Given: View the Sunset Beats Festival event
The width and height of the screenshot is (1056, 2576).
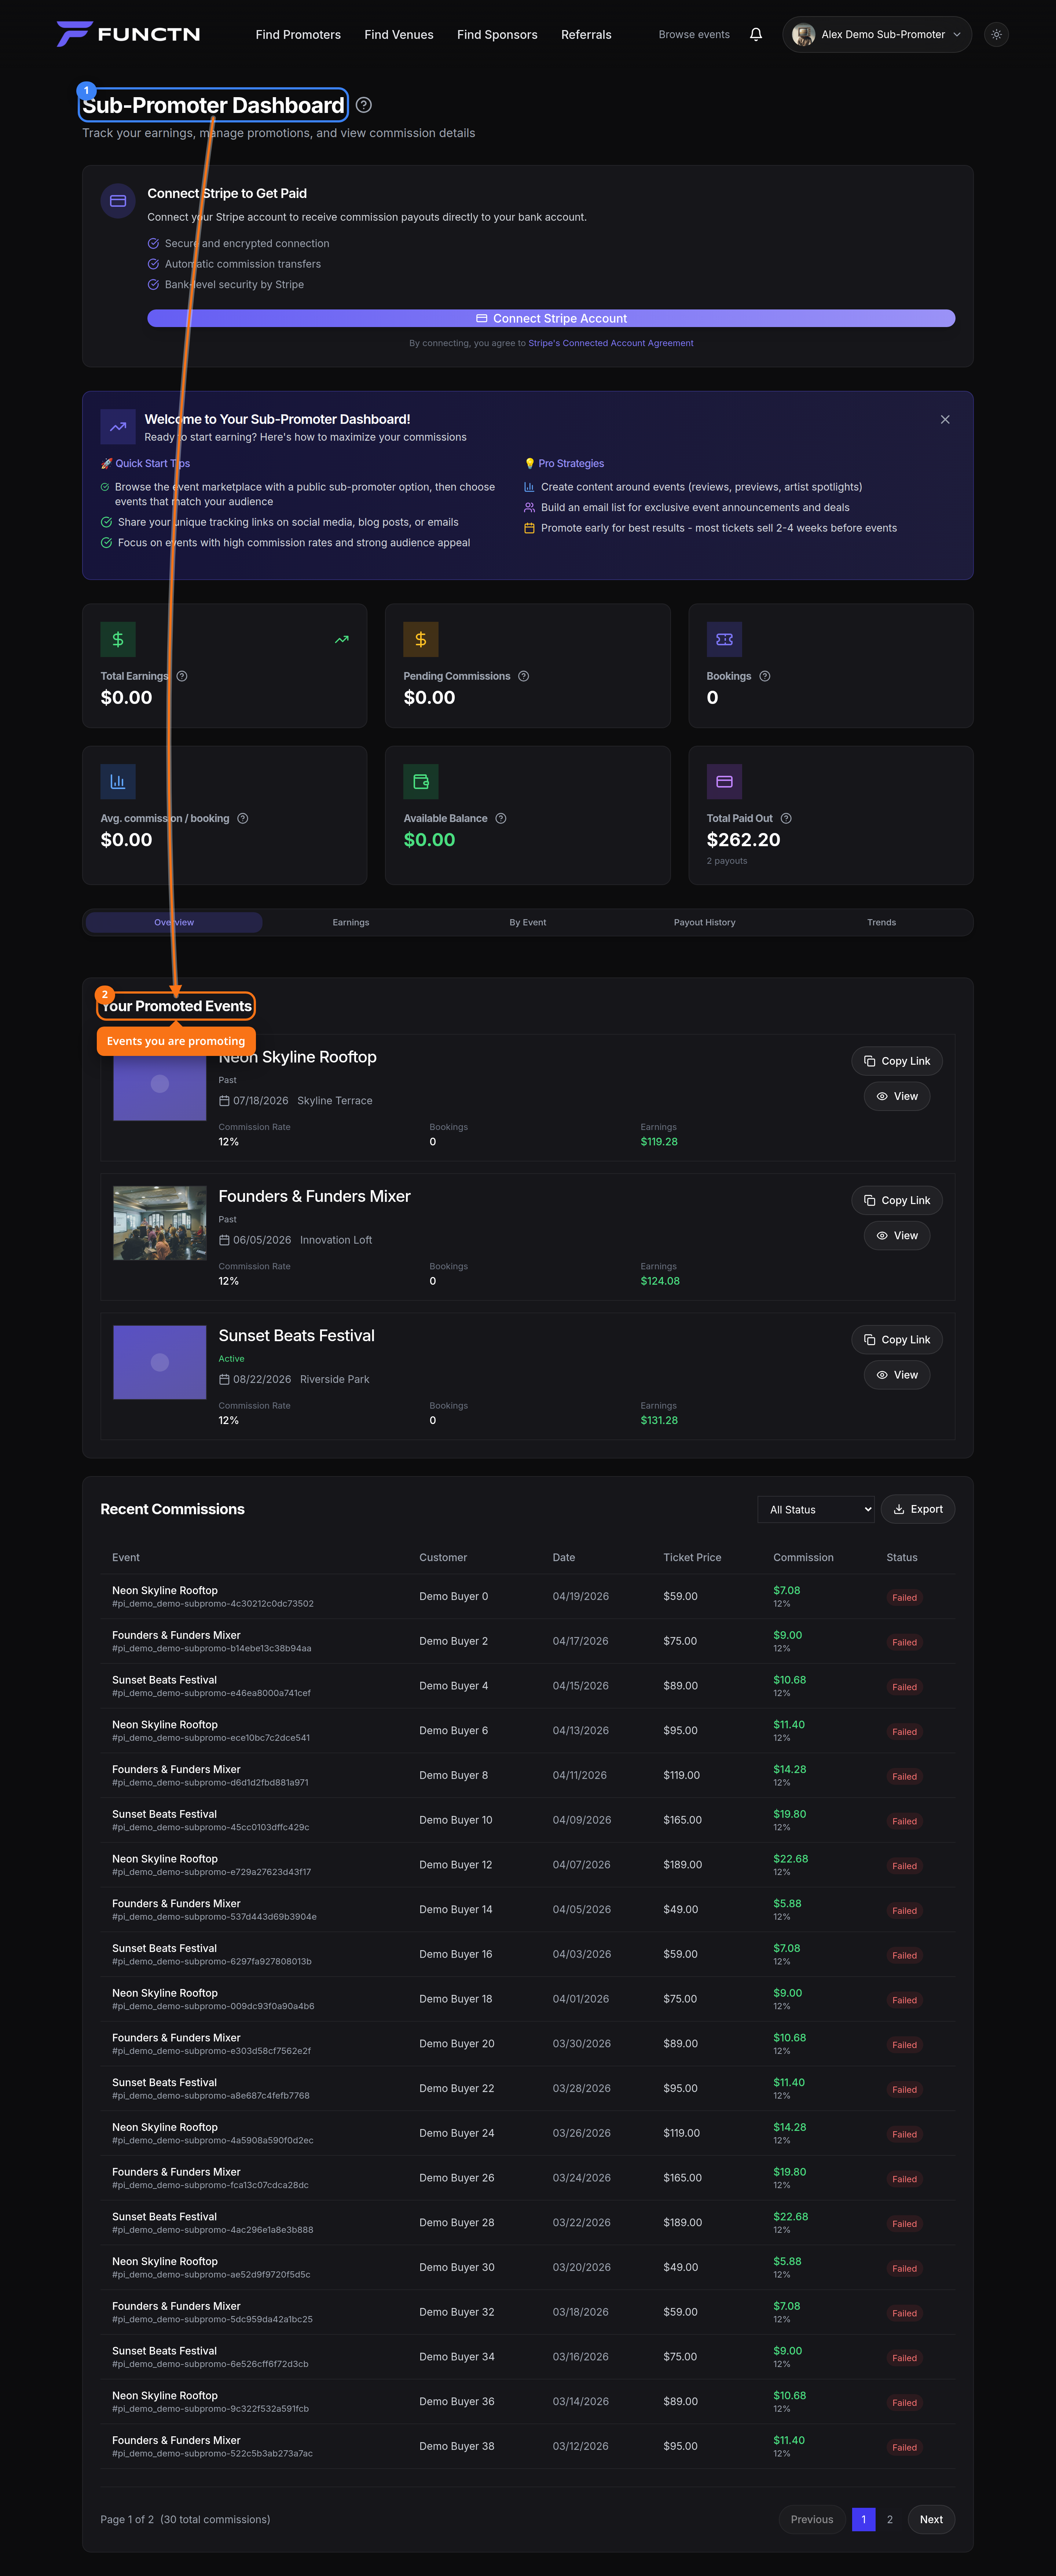Looking at the screenshot, I should [x=897, y=1374].
